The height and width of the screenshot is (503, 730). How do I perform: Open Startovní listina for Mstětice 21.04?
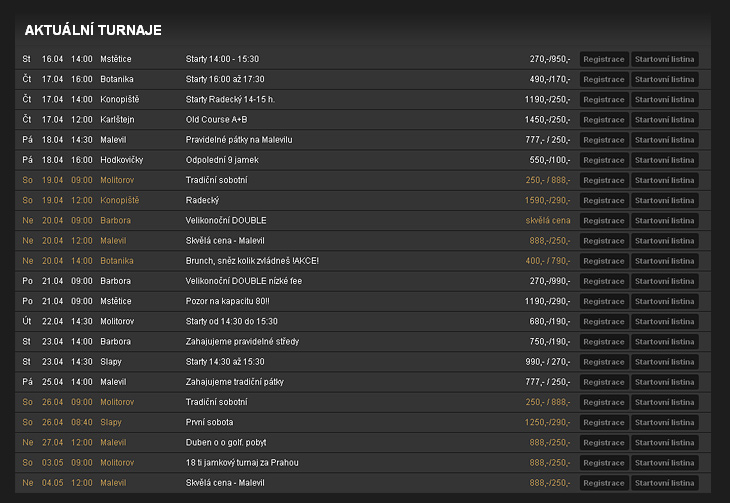tap(664, 301)
